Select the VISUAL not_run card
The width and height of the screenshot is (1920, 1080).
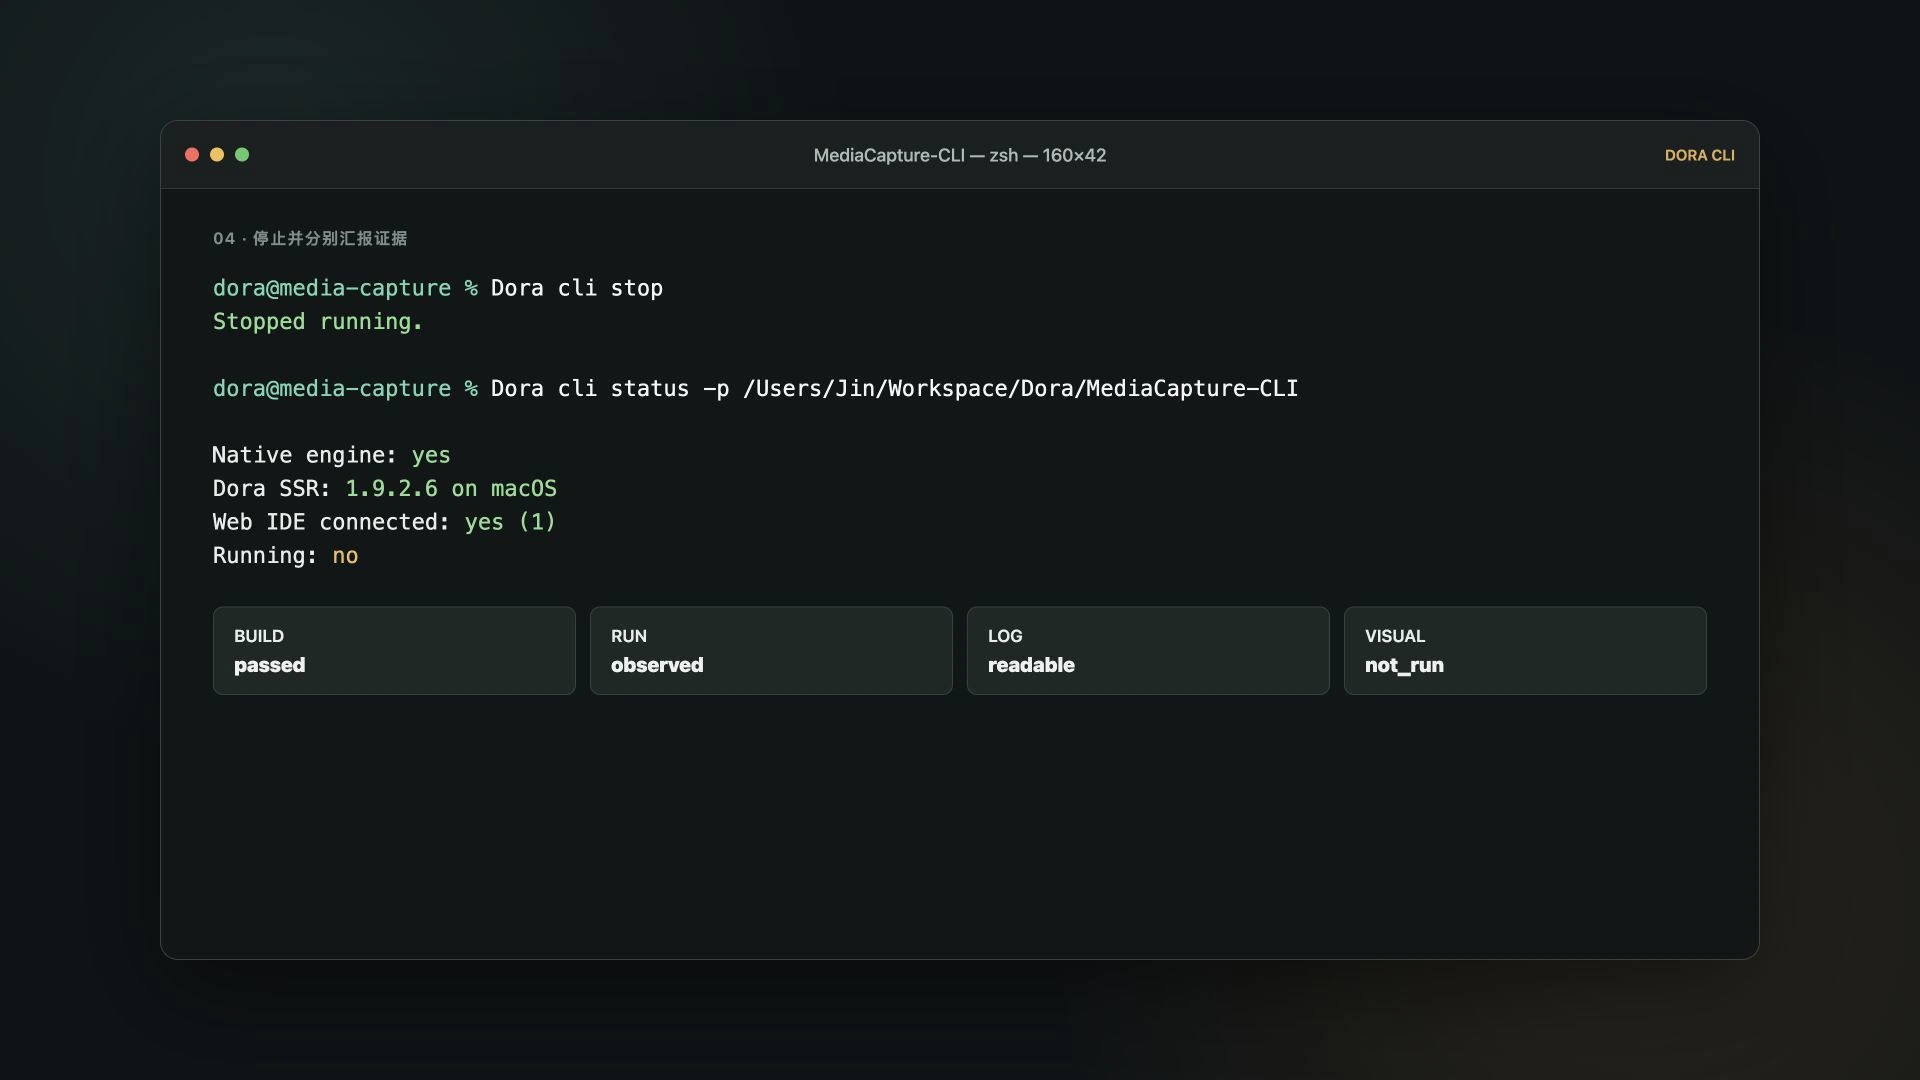(x=1525, y=650)
